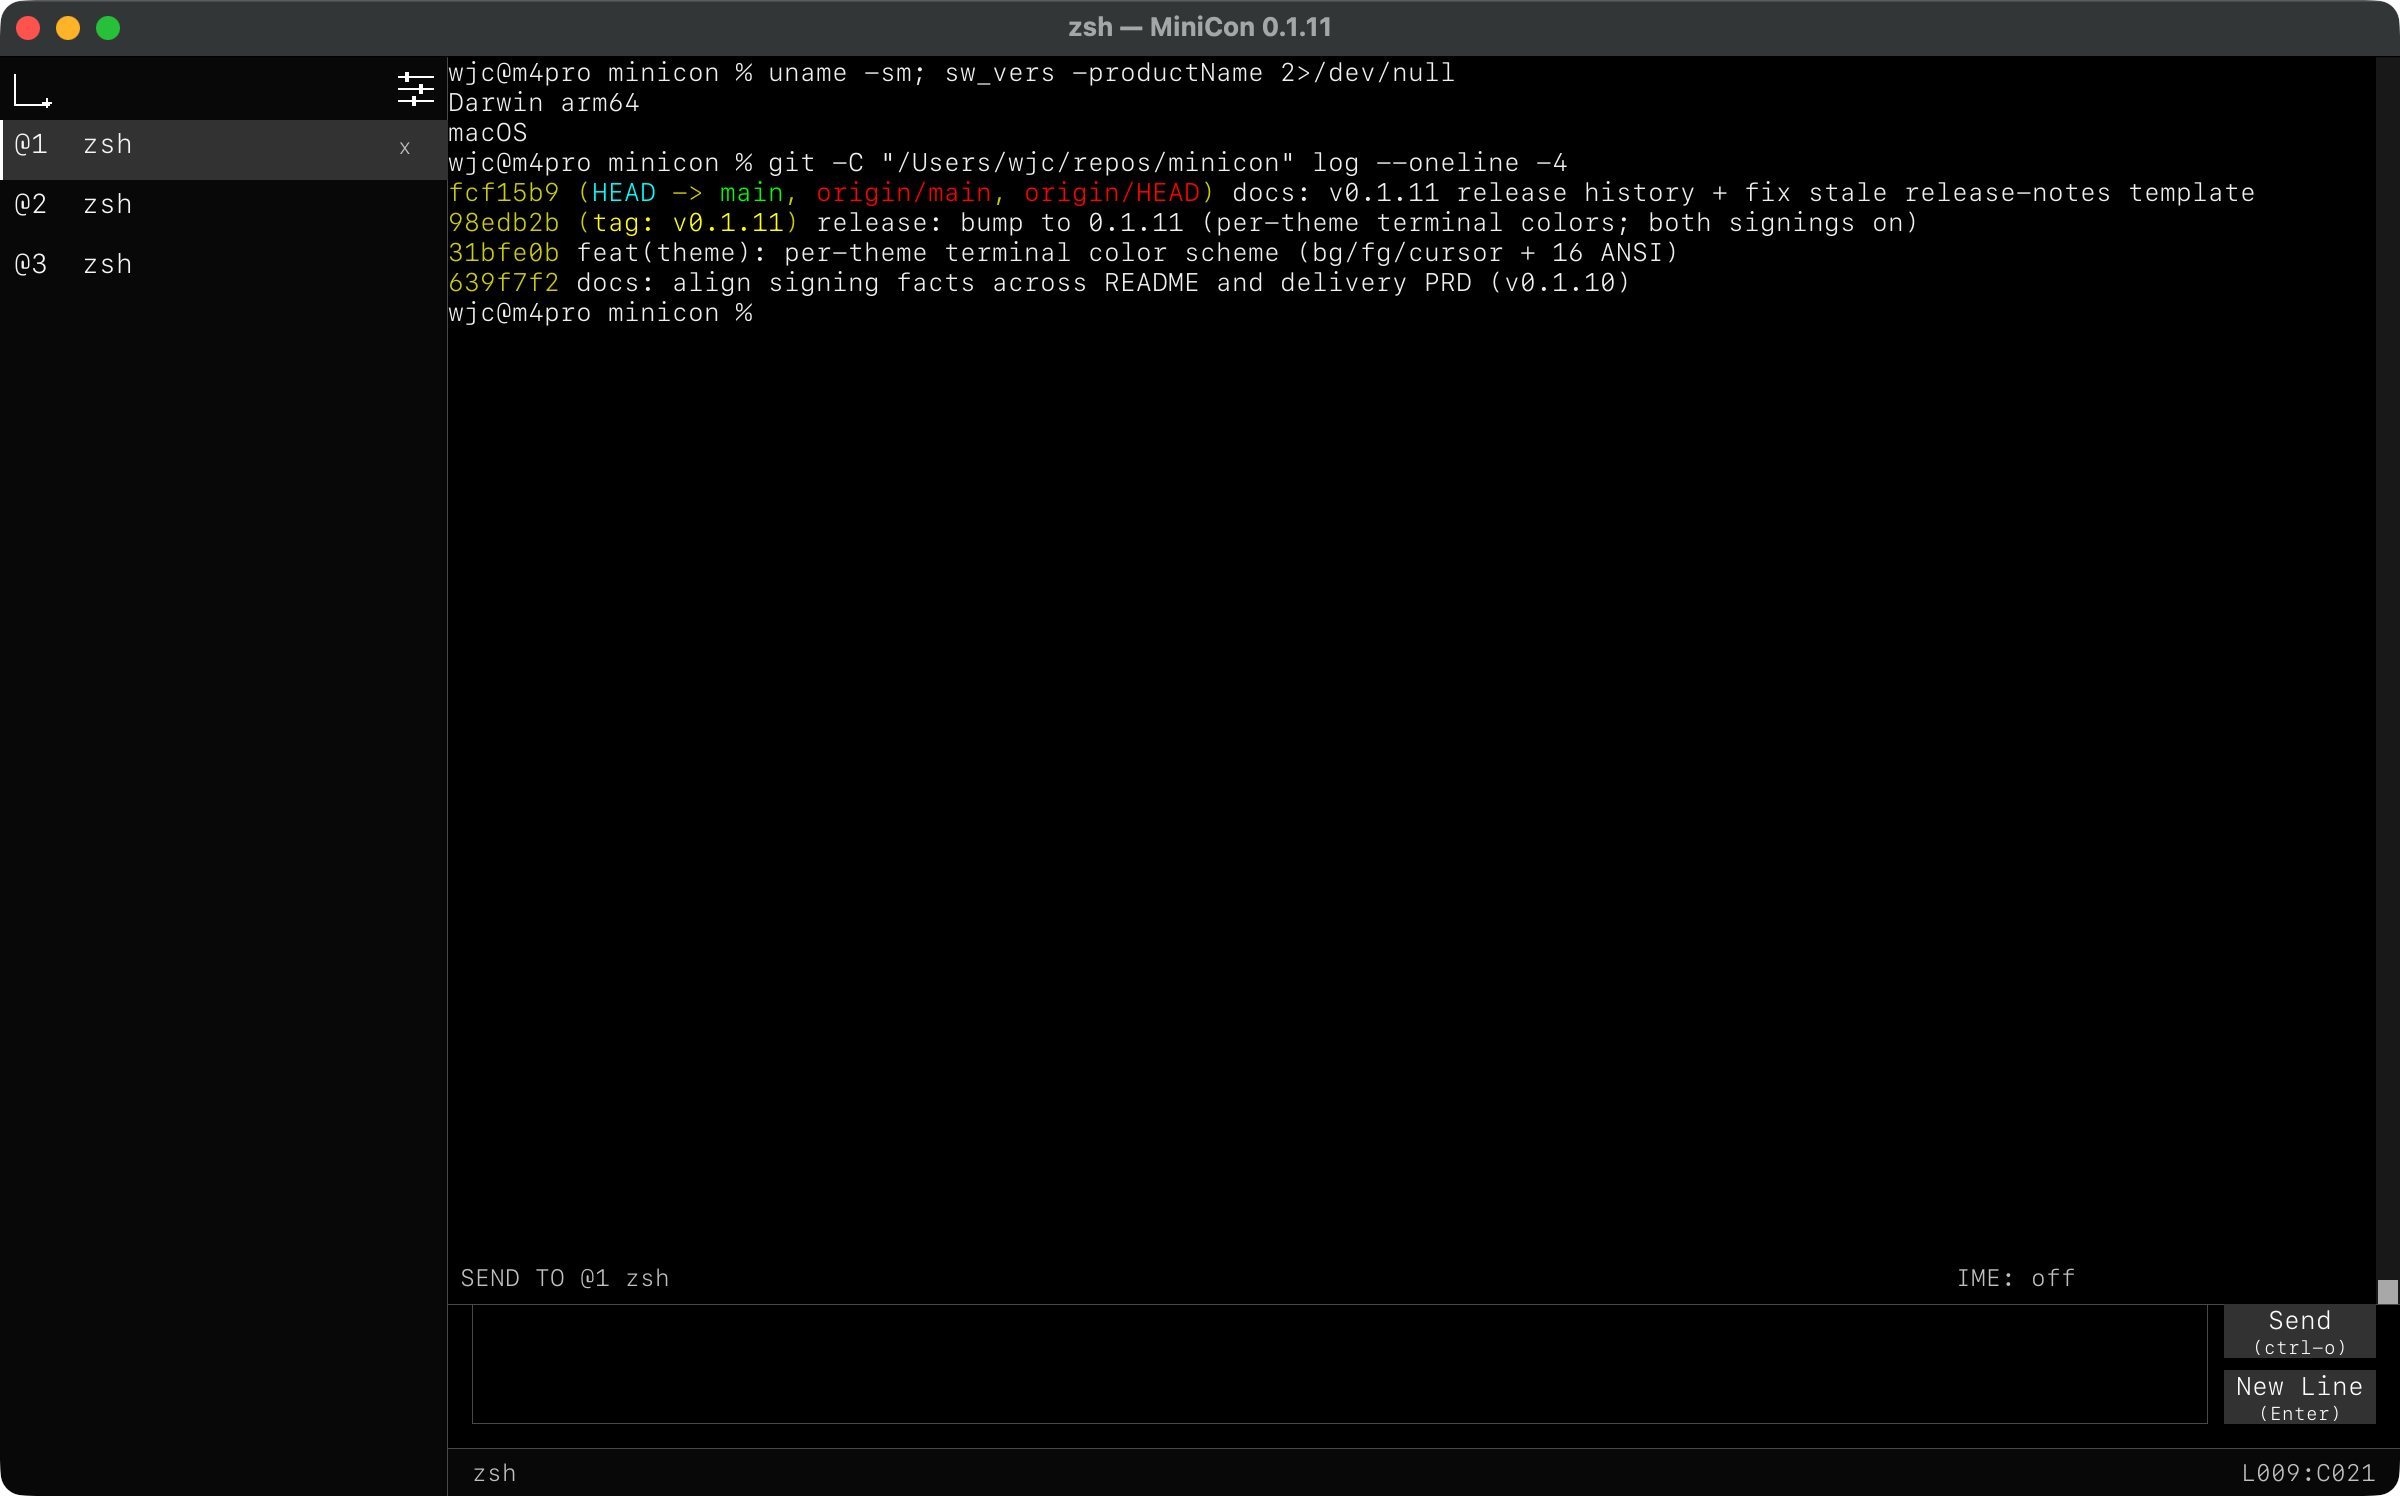Viewport: 2400px width, 1496px height.
Task: Click the origin/main ref text
Action: [904, 193]
